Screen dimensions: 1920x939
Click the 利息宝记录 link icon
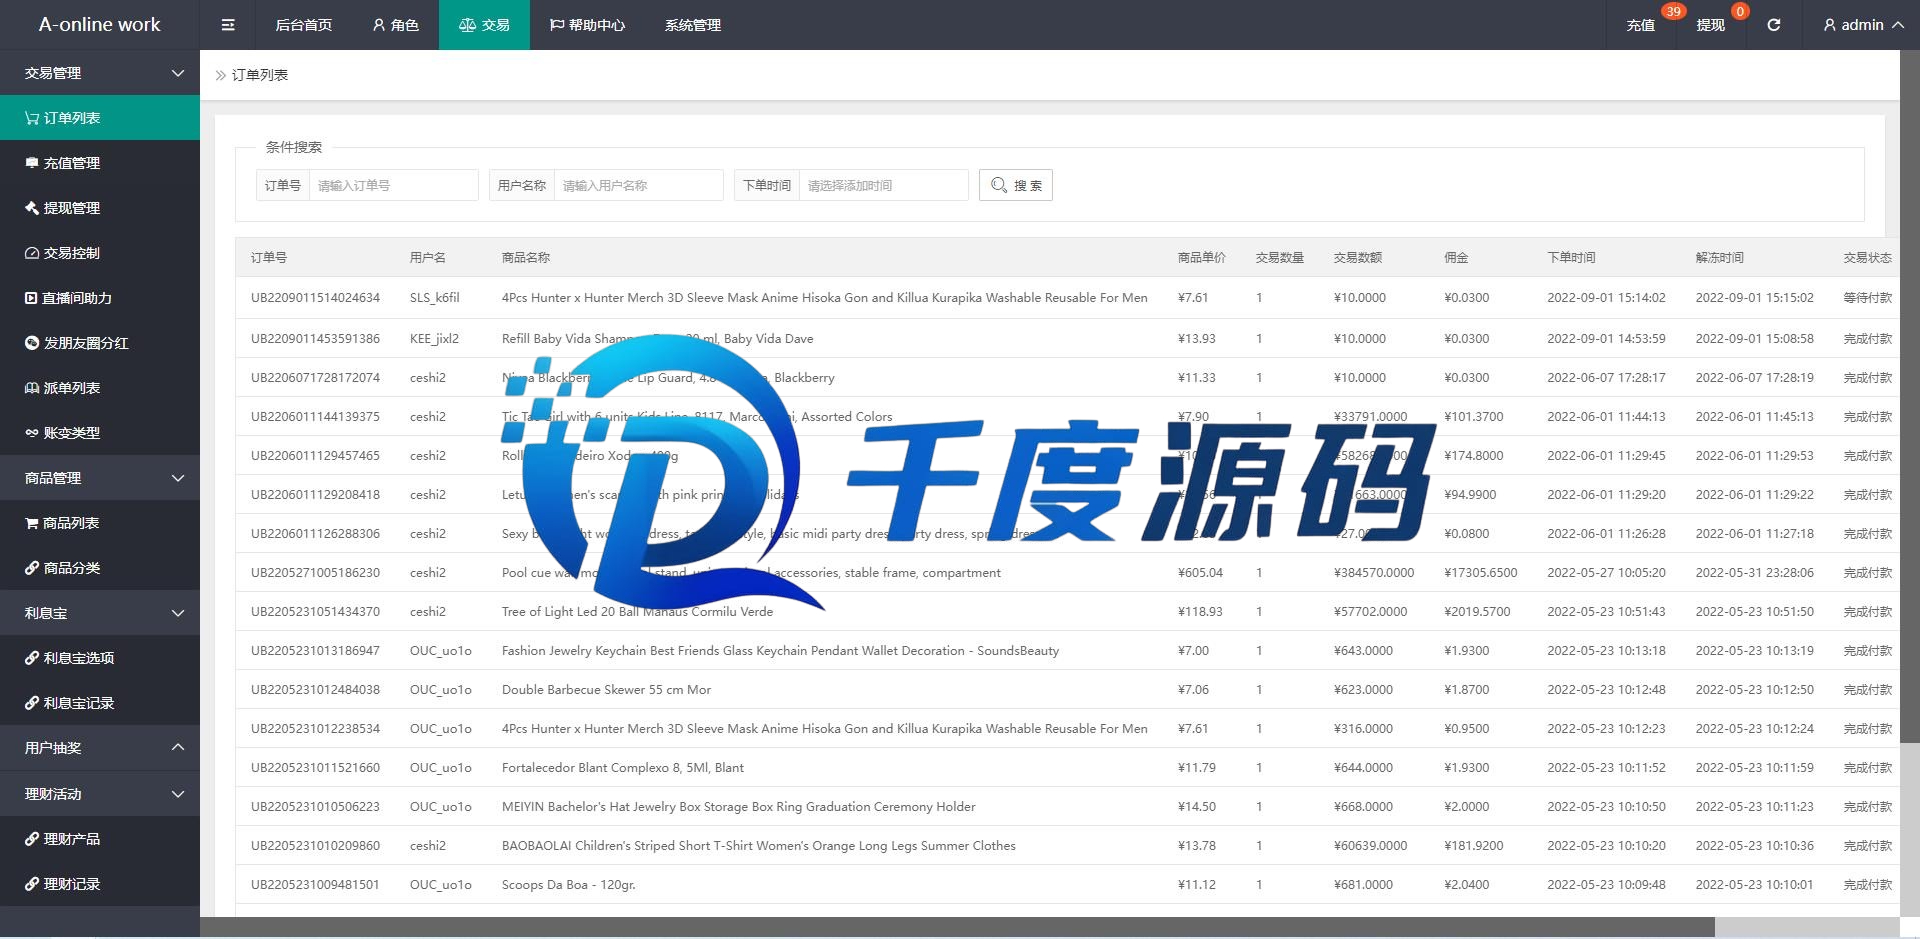coord(32,703)
